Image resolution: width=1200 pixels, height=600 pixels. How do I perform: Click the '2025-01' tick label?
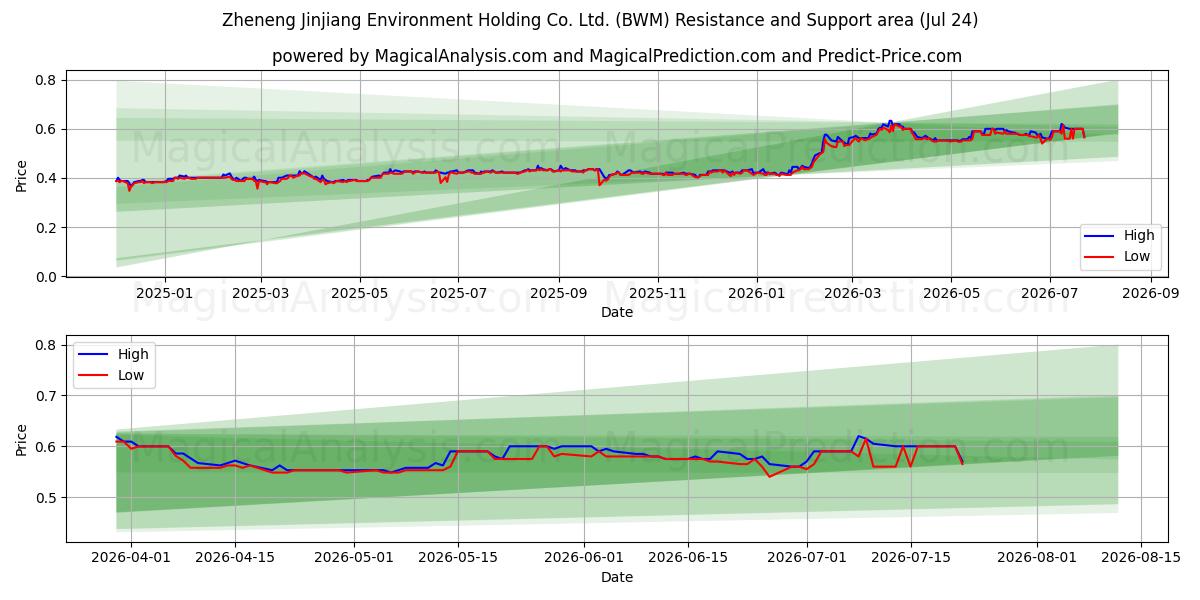pos(164,294)
